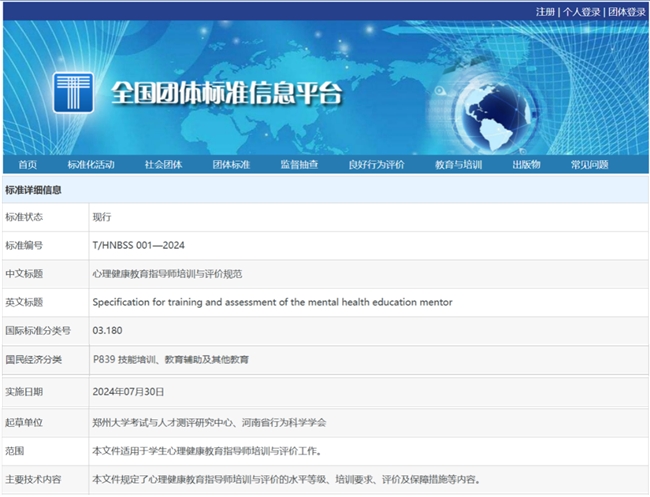Open the 首页 home menu item
This screenshot has width=650, height=497.
[28, 165]
